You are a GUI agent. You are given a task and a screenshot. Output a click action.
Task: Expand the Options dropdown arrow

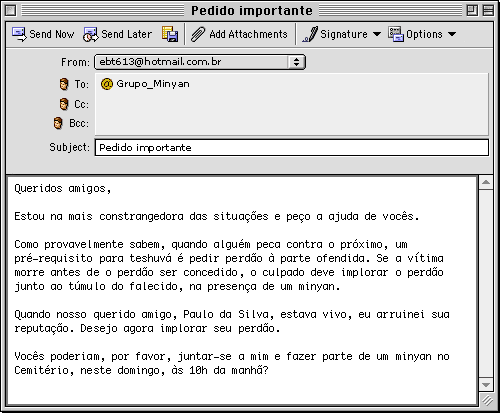(452, 34)
